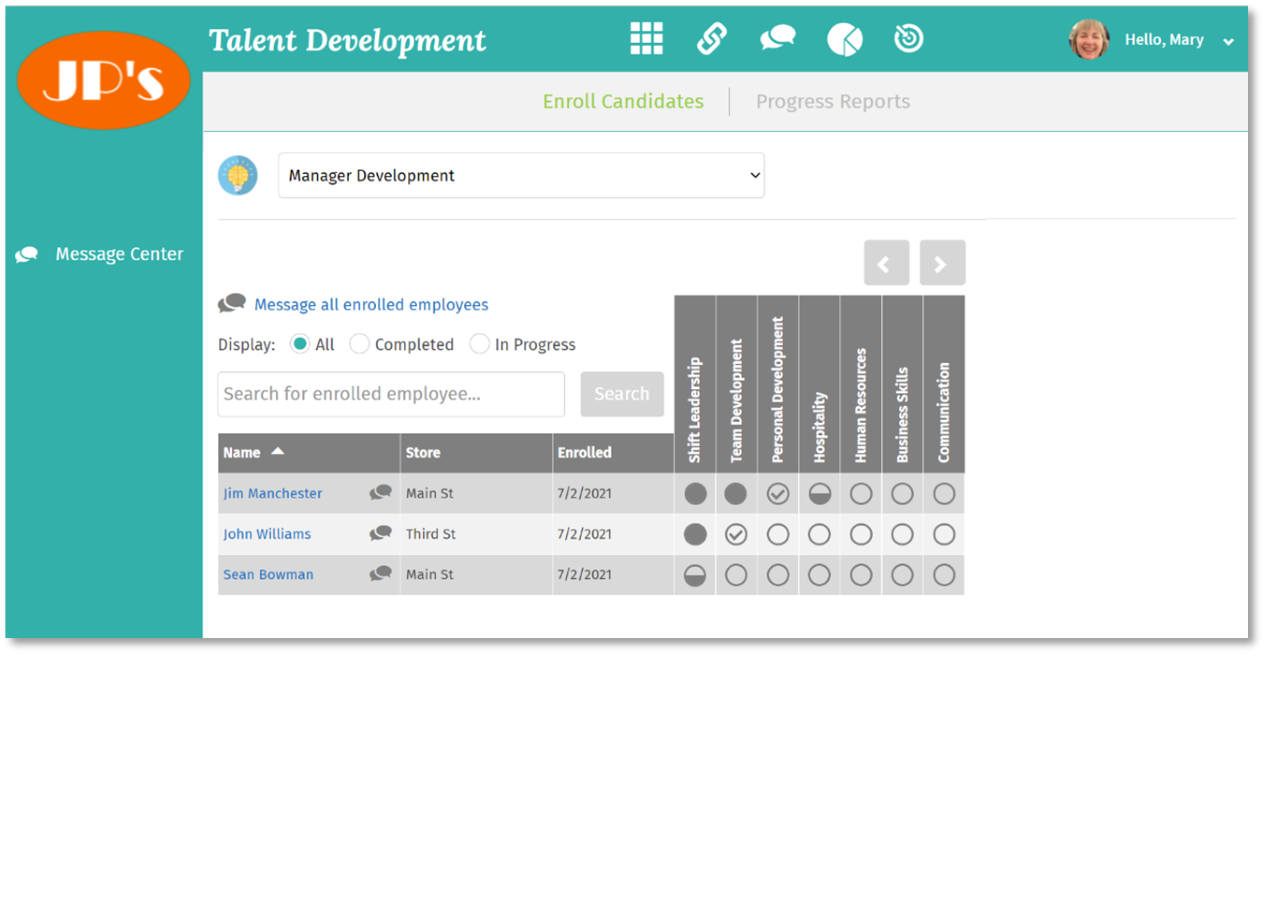Select the All display radio button
The image size is (1266, 900).
click(x=300, y=344)
